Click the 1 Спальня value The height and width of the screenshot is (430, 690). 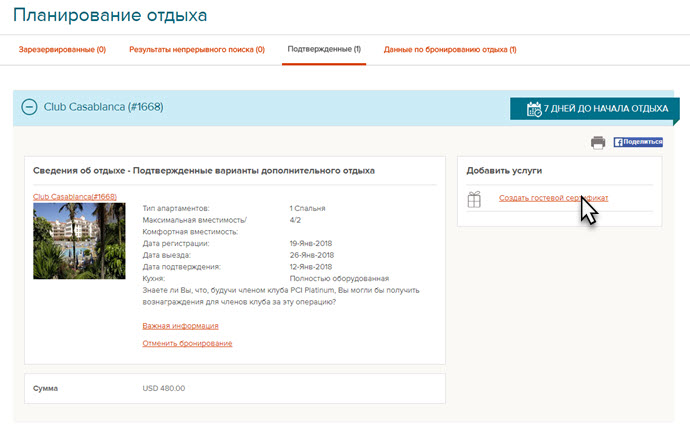(307, 208)
